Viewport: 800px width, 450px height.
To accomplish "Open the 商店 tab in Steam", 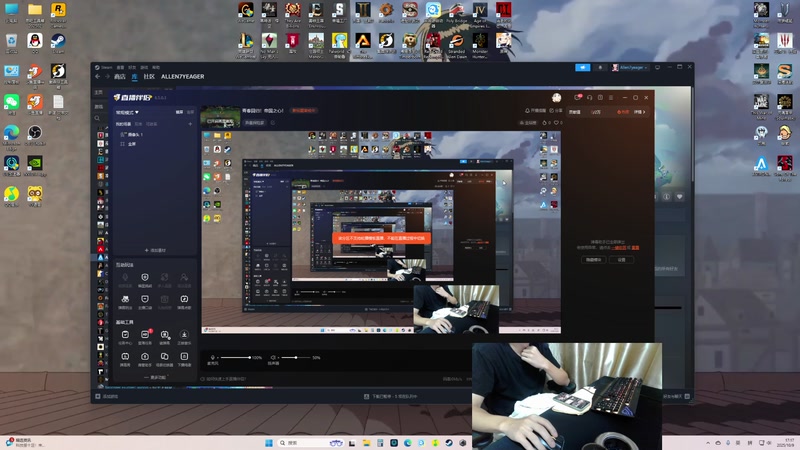I will pyautogui.click(x=119, y=77).
